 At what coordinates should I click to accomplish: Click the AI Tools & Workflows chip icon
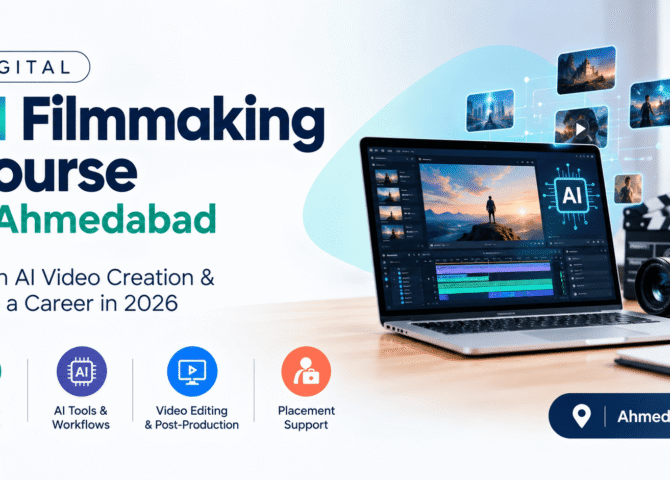(x=82, y=371)
